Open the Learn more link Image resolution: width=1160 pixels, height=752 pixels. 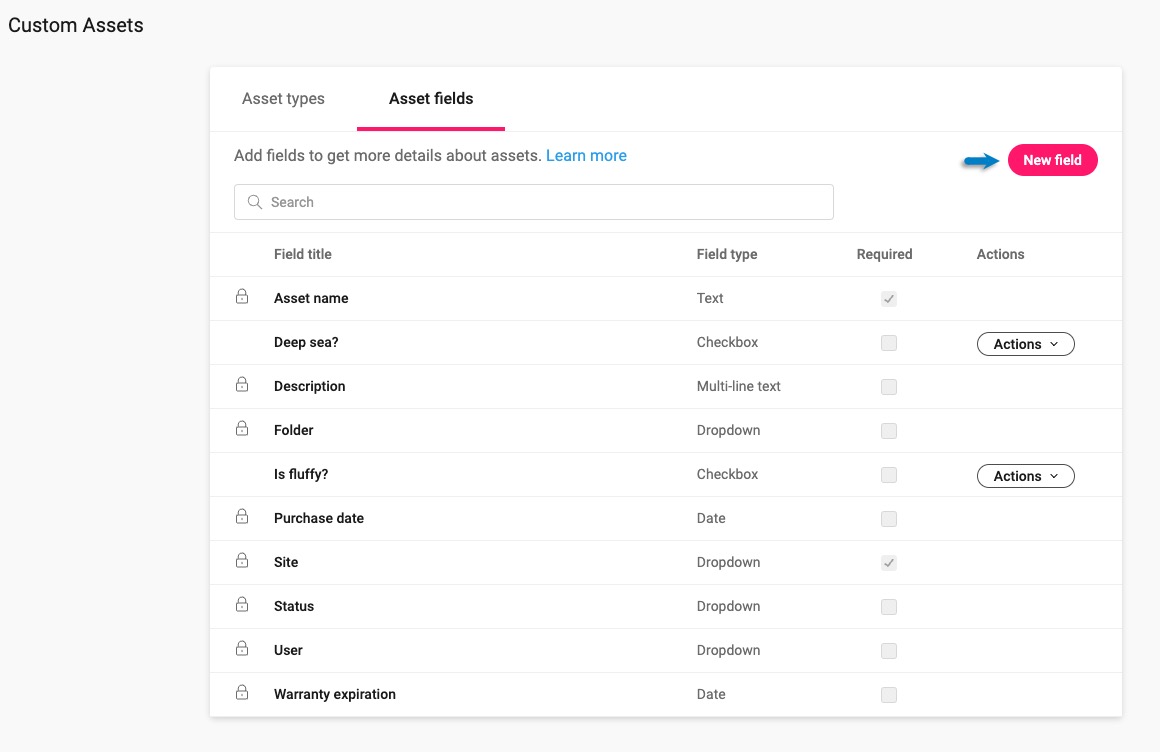click(x=586, y=155)
